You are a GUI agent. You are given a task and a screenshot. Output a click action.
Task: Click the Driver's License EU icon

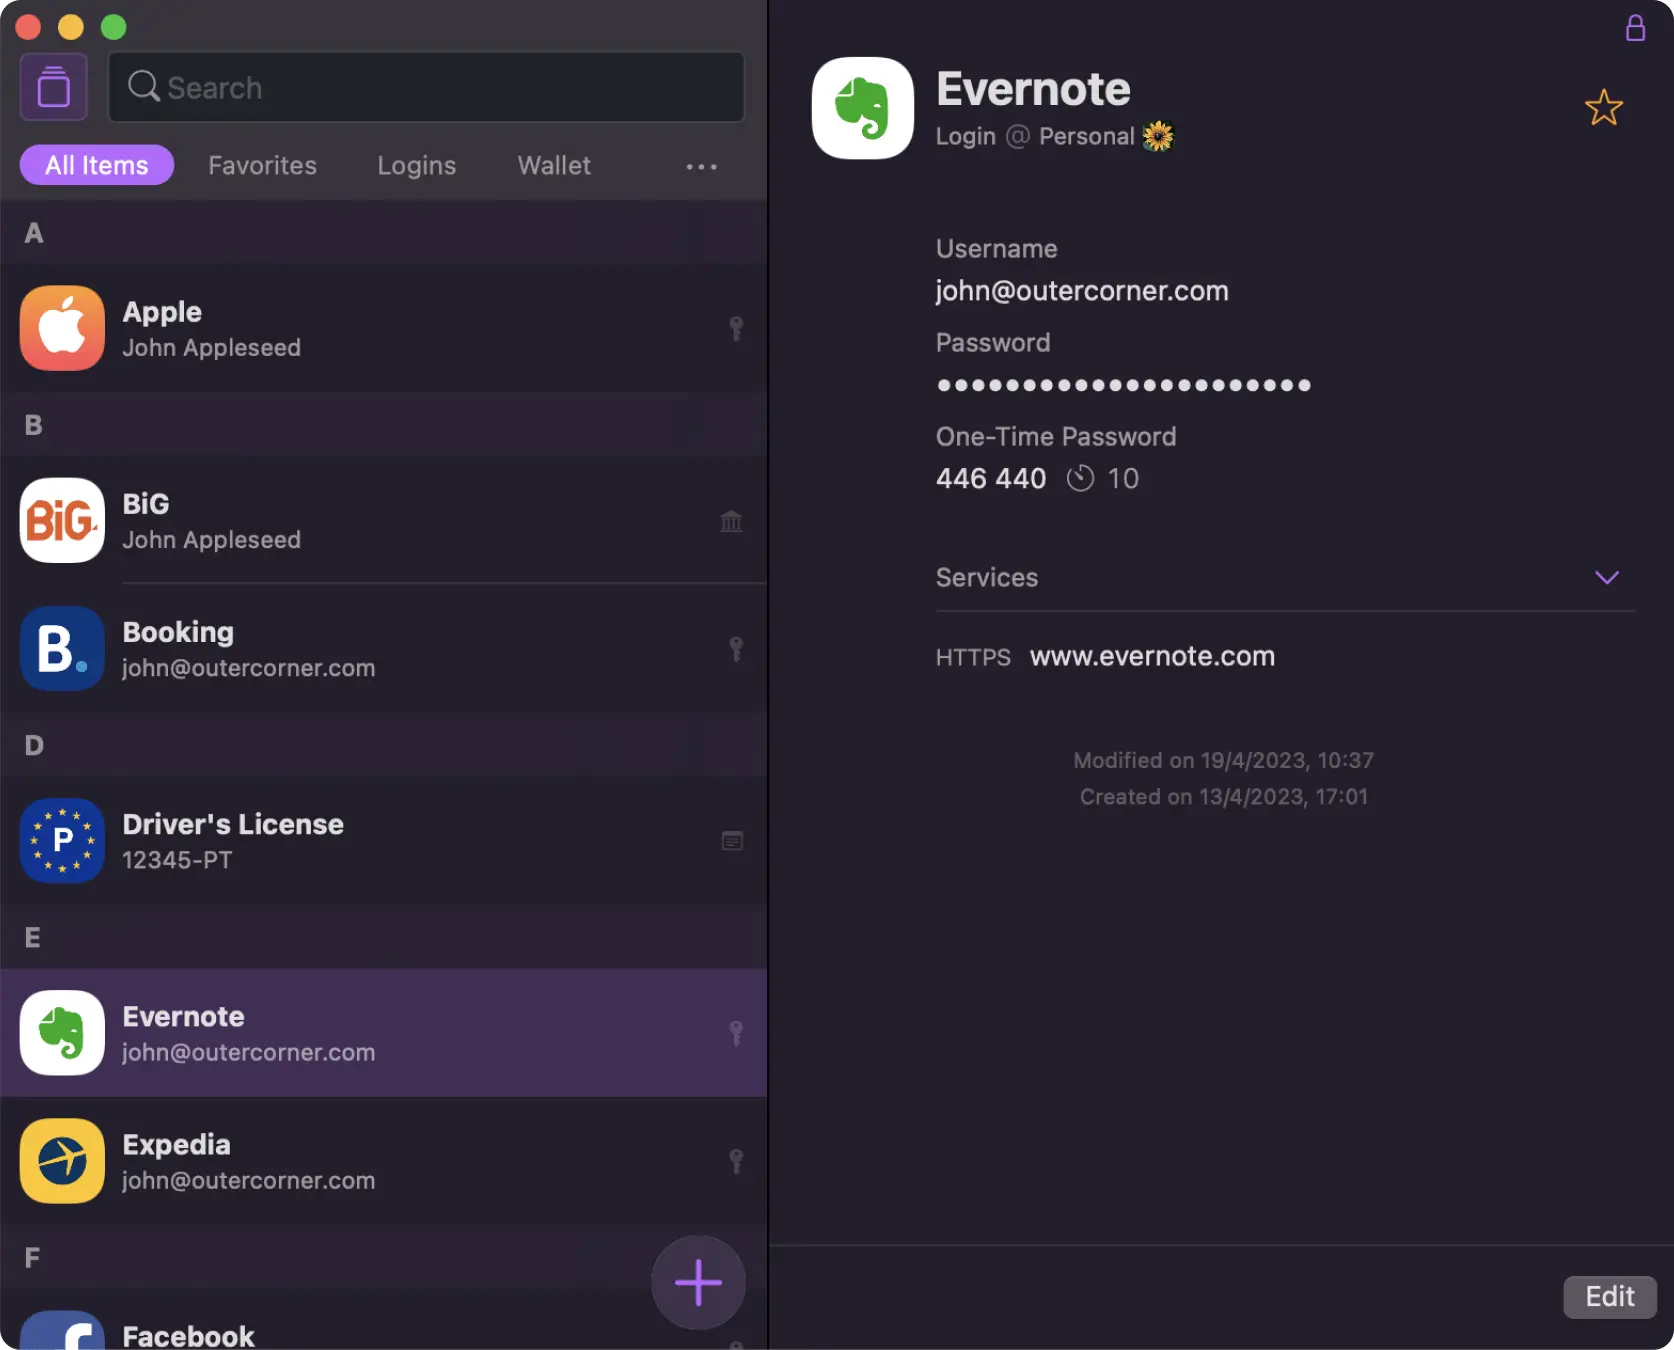(62, 840)
